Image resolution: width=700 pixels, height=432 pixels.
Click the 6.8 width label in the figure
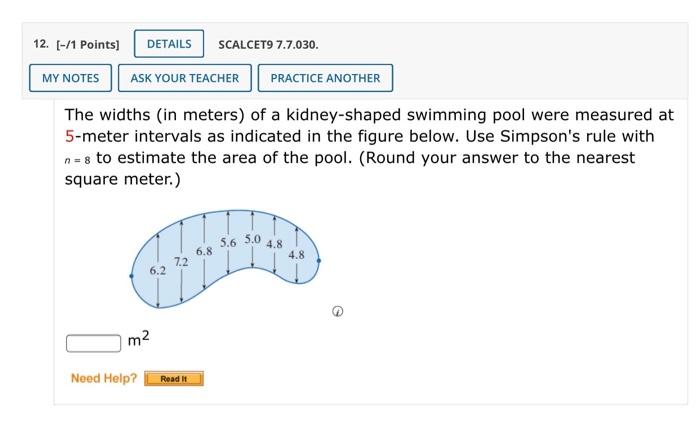[204, 251]
